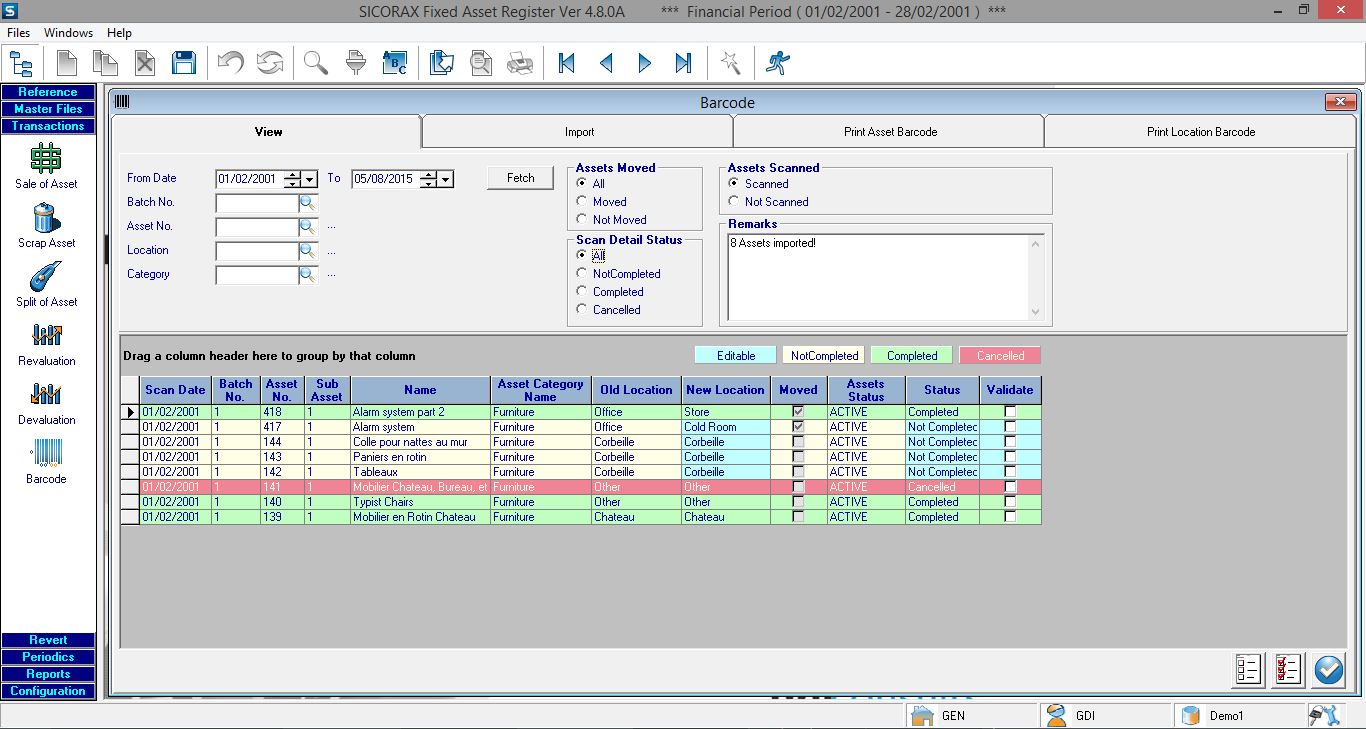Select Completed scan detail status radio

pos(582,292)
